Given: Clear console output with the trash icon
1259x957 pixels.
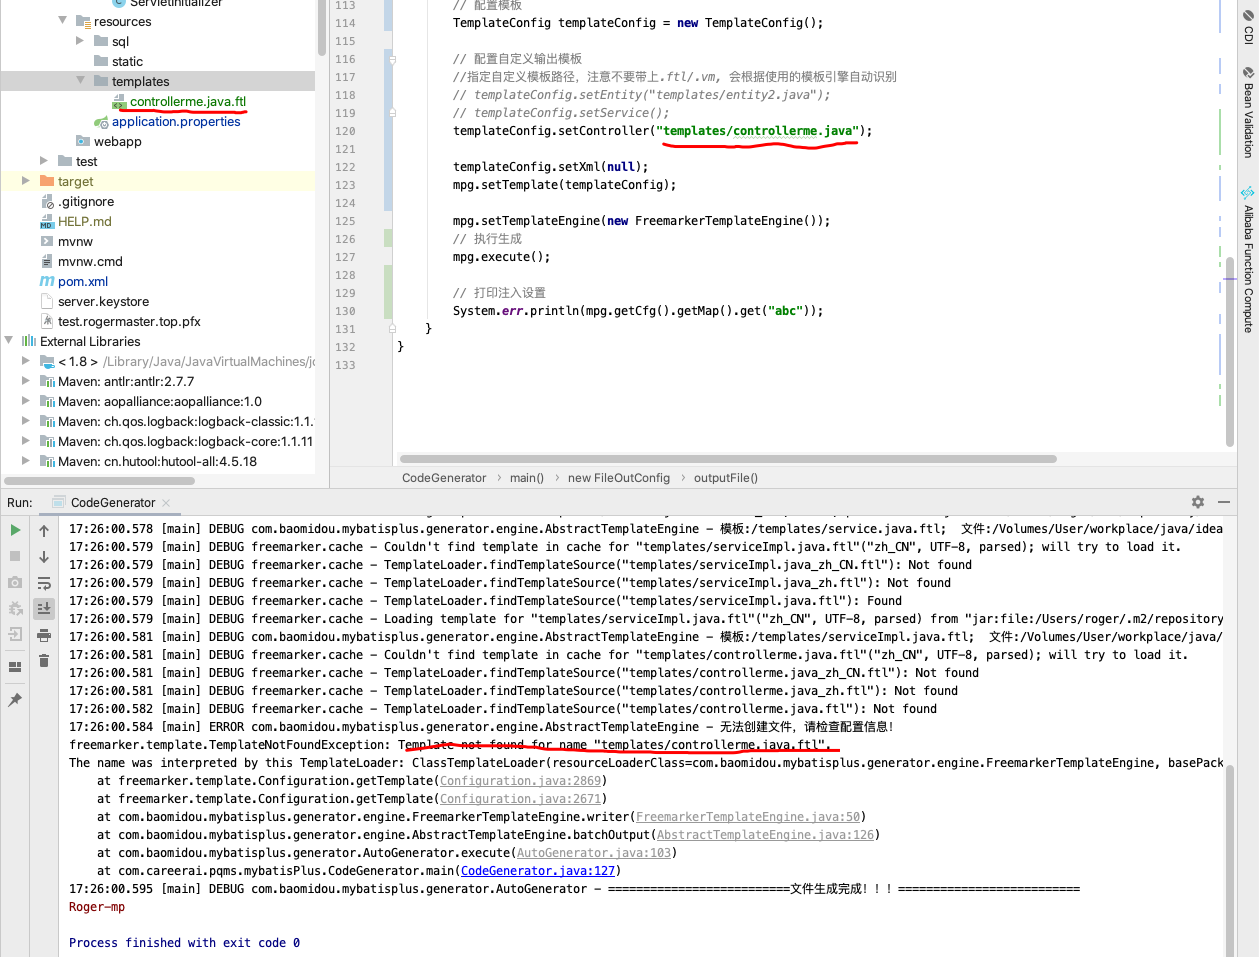Looking at the screenshot, I should pos(44,660).
